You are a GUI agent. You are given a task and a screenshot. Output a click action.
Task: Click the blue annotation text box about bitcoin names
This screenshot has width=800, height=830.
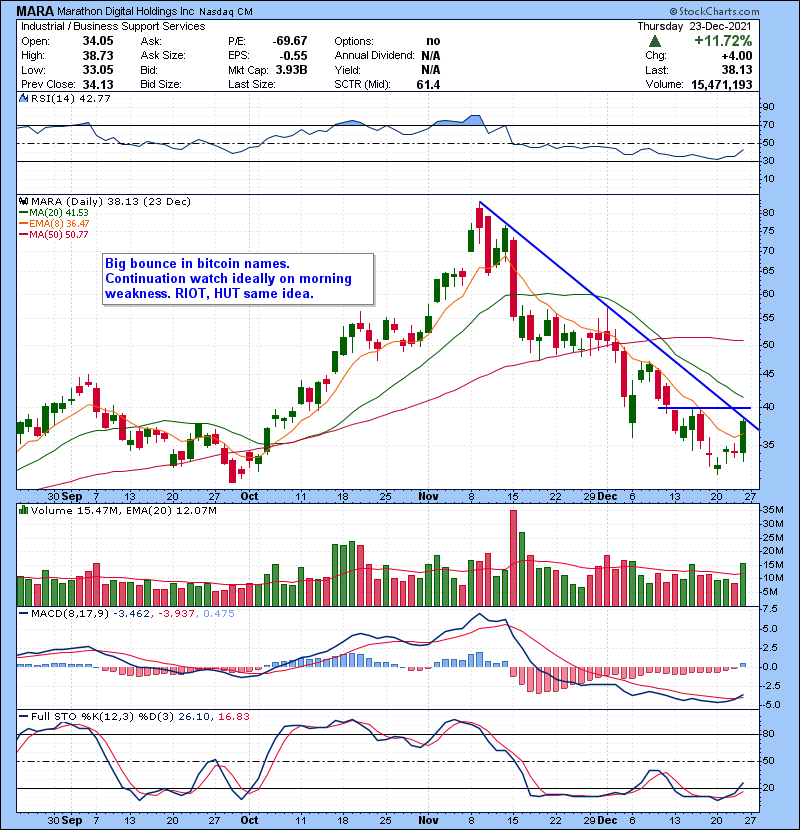click(x=238, y=279)
